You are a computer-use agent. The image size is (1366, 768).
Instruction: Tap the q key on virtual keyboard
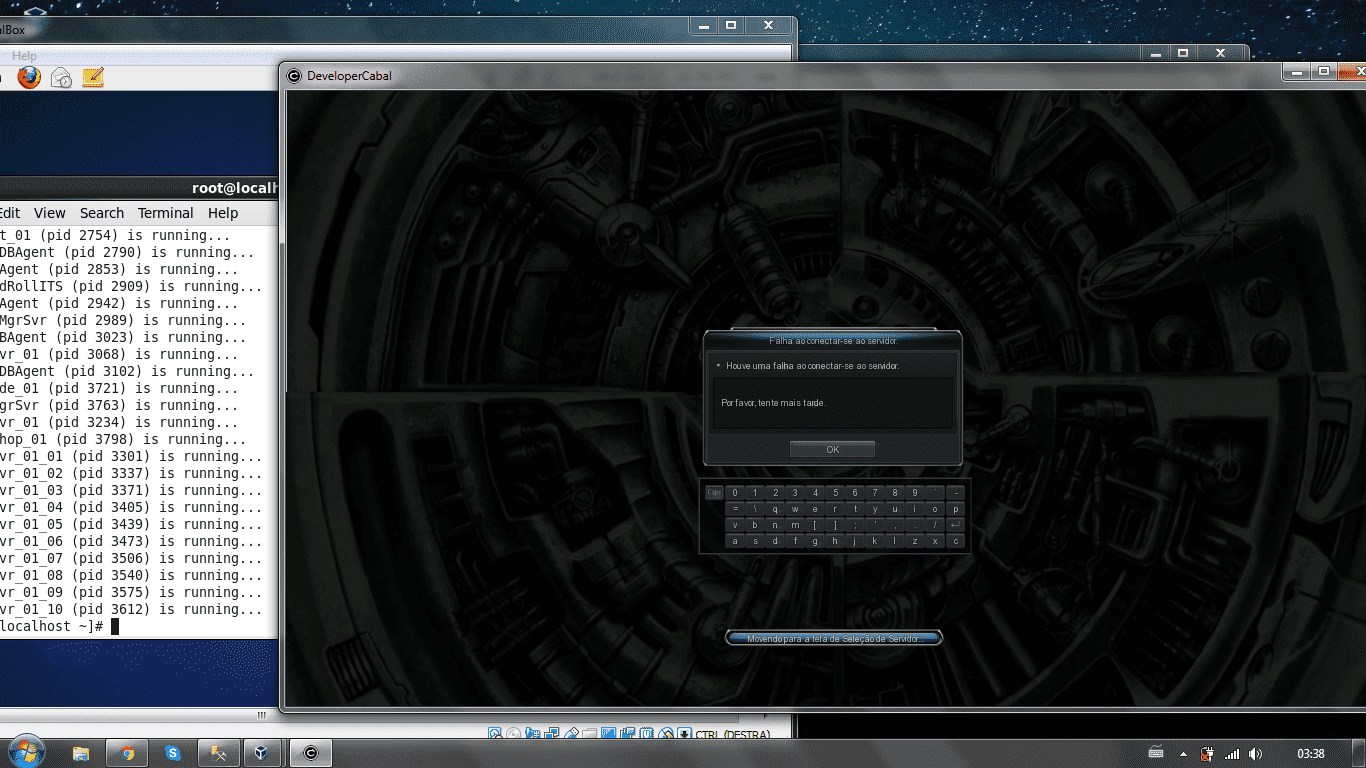(775, 508)
